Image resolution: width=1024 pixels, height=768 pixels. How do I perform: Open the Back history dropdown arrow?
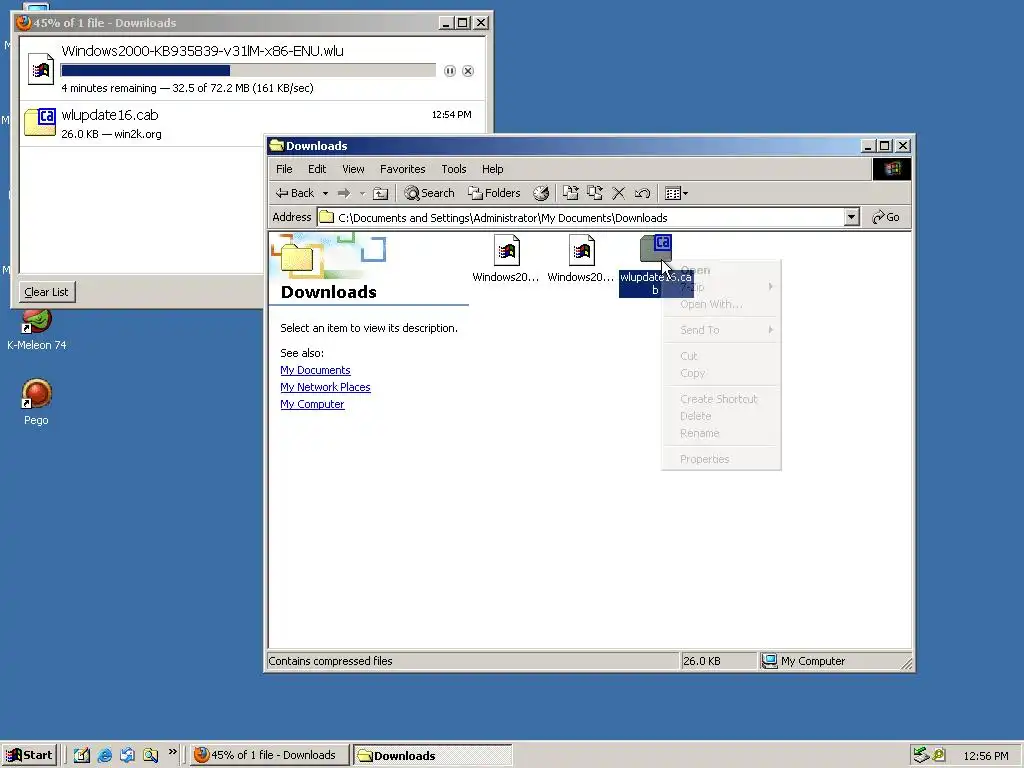point(325,193)
